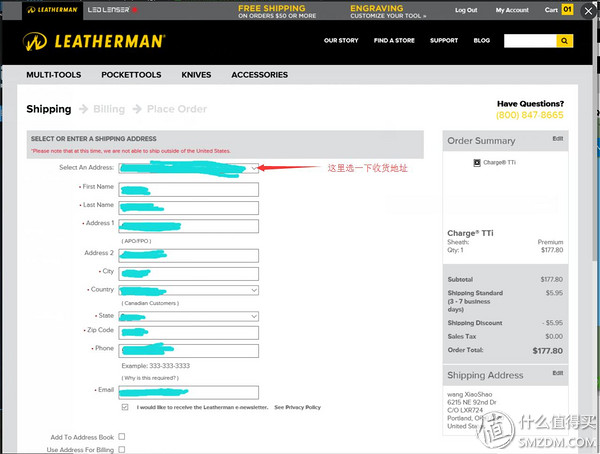The height and width of the screenshot is (454, 600).
Task: Open the KNIVES menu
Action: pos(196,75)
